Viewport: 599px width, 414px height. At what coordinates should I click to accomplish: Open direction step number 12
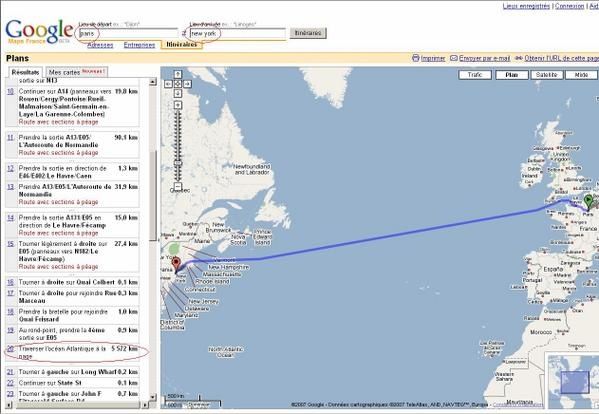(x=10, y=168)
